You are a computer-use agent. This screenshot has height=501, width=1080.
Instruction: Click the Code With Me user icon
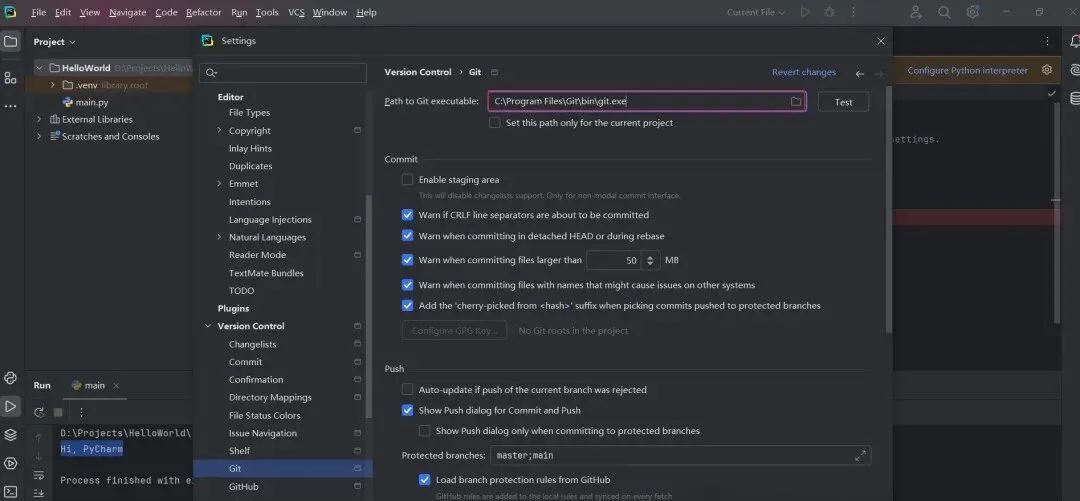[x=916, y=12]
